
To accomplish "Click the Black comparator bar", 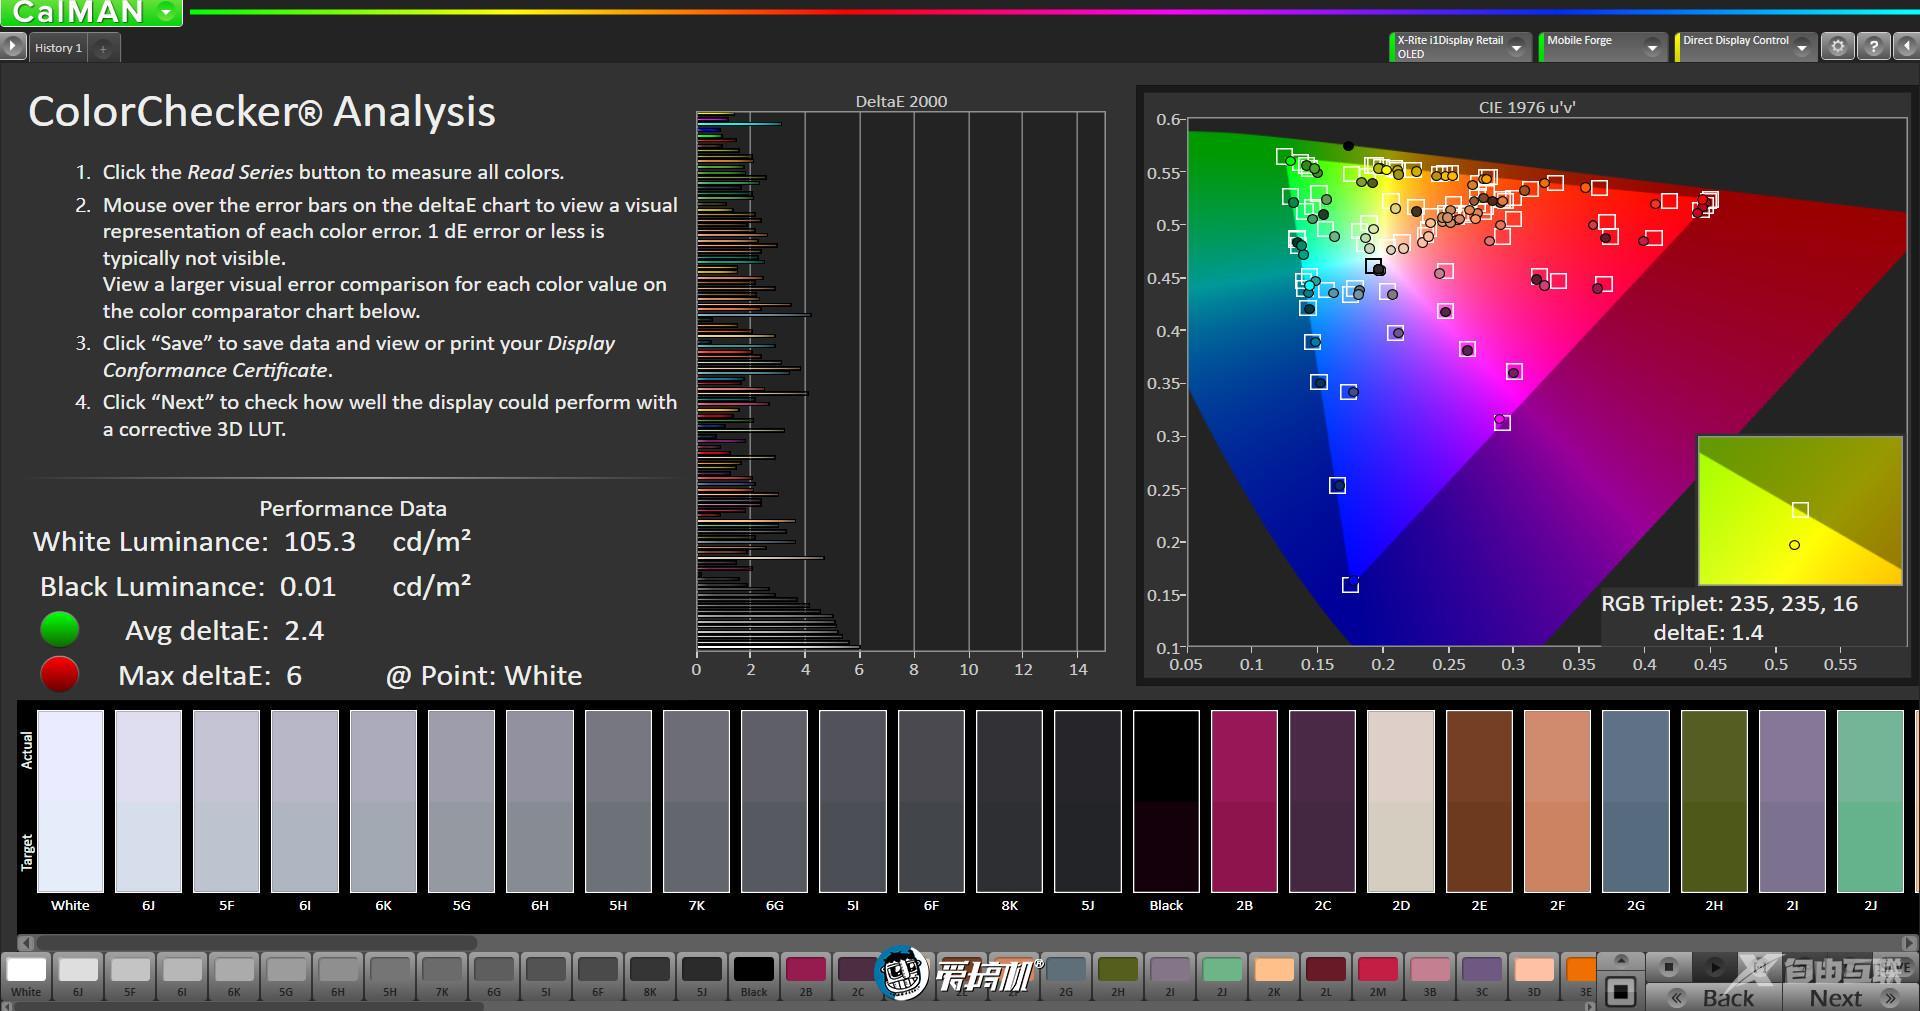I will click(x=1166, y=801).
